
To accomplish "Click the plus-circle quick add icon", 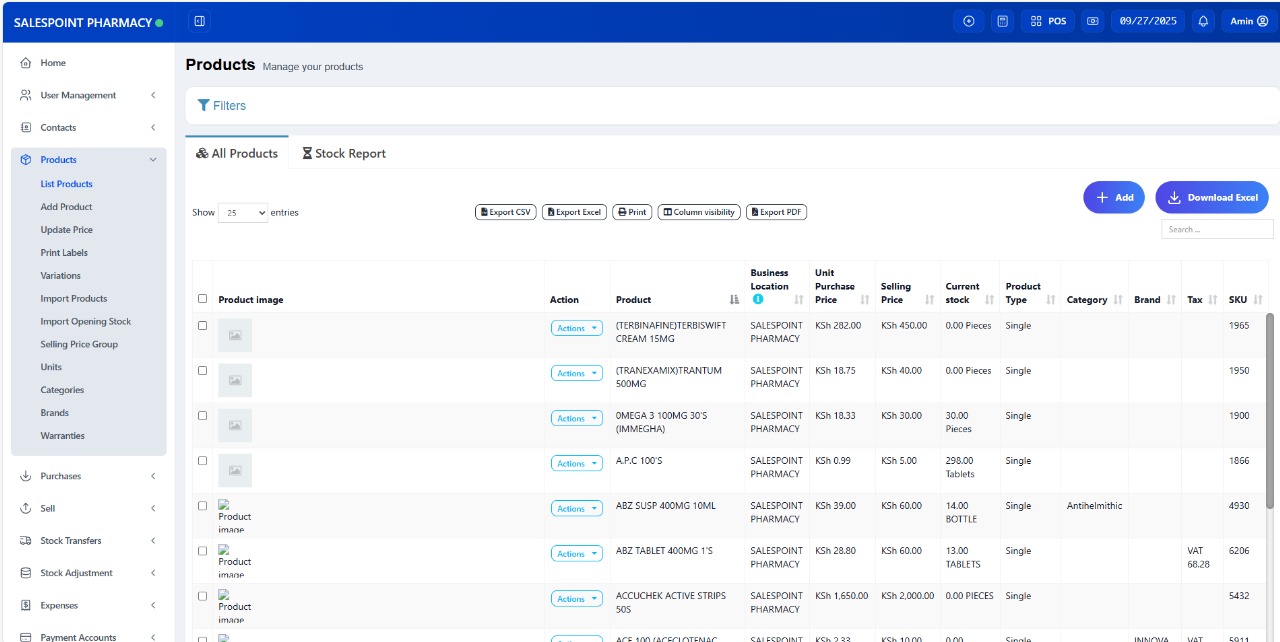I will coord(968,21).
